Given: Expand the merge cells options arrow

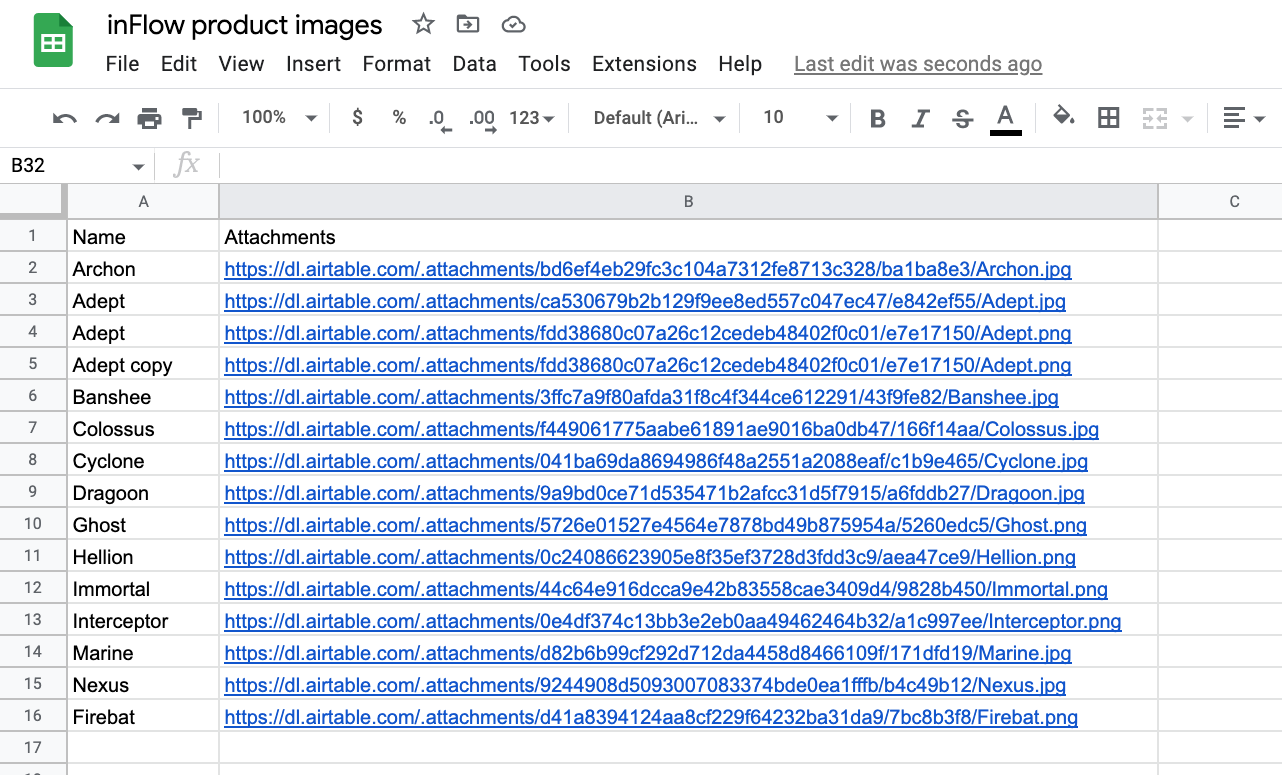Looking at the screenshot, I should click(x=1187, y=119).
